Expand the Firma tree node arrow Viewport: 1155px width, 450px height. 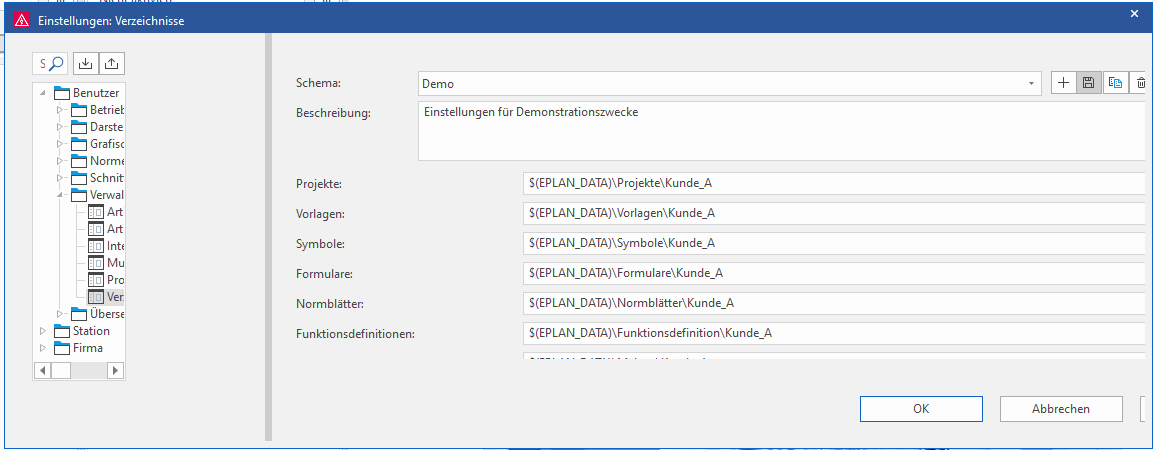[43, 348]
